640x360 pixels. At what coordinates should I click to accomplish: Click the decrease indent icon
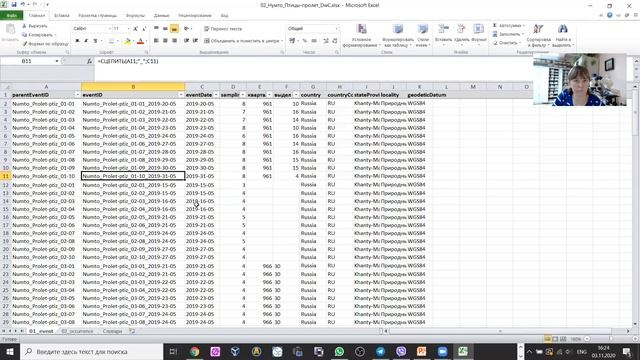tap(187, 41)
